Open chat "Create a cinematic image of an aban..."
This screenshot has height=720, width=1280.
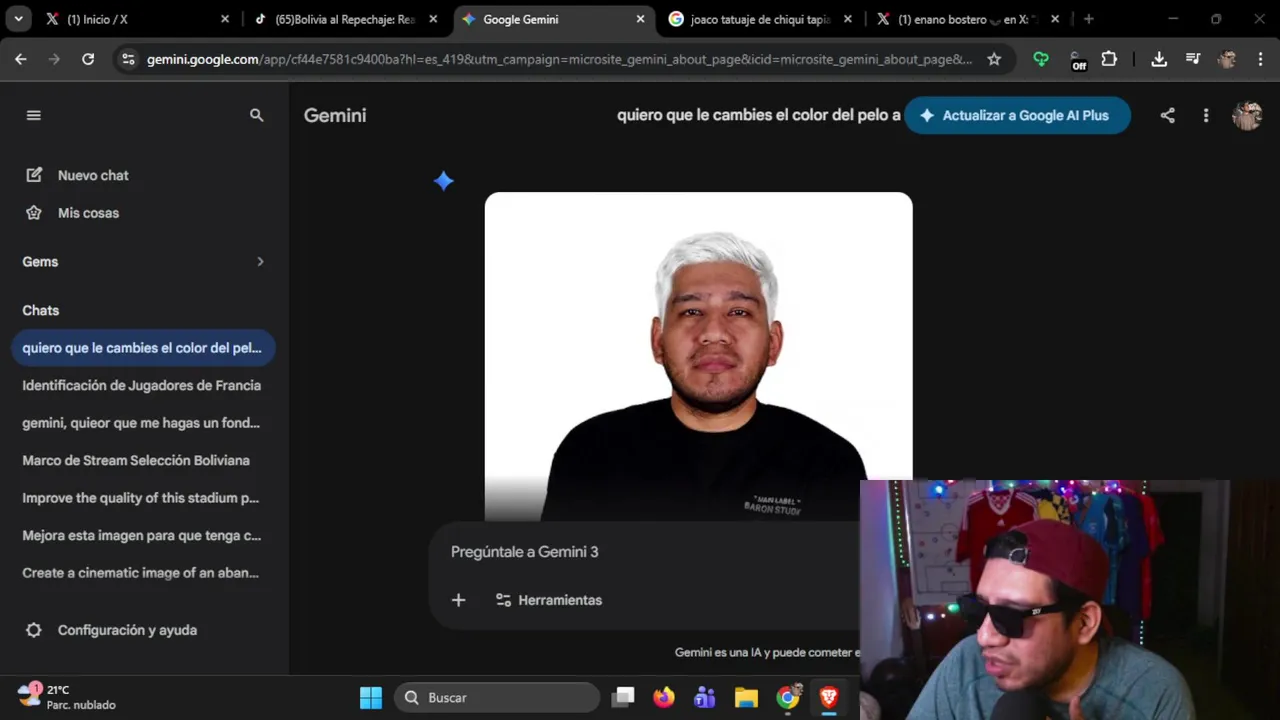click(x=141, y=573)
